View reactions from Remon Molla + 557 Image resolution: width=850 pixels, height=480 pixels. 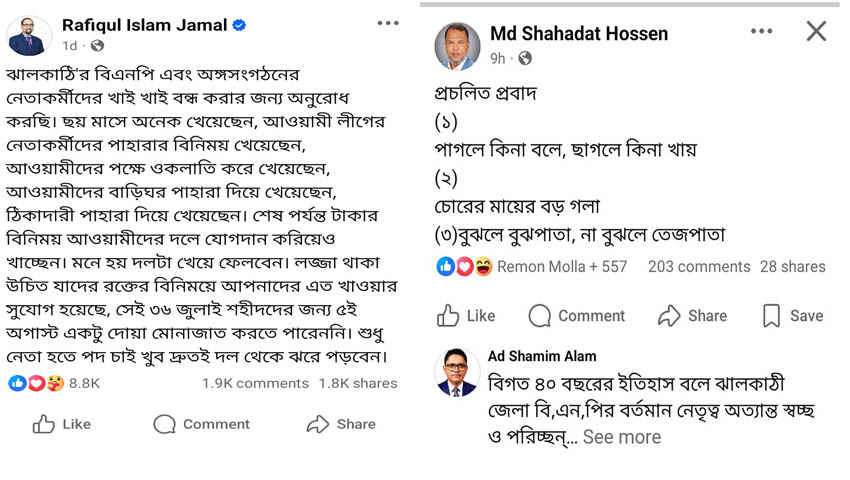(x=562, y=267)
